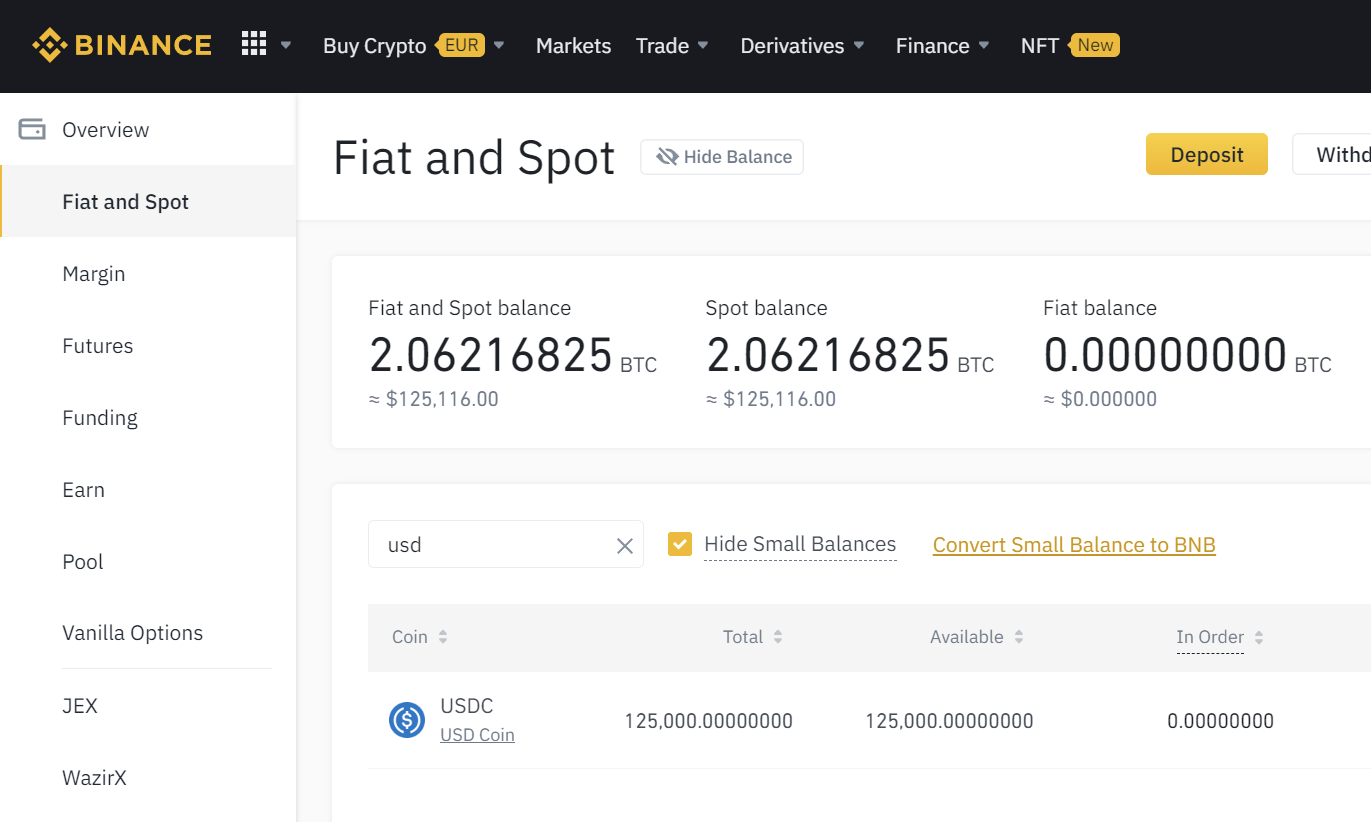
Task: Open the Finance menu
Action: [x=932, y=46]
